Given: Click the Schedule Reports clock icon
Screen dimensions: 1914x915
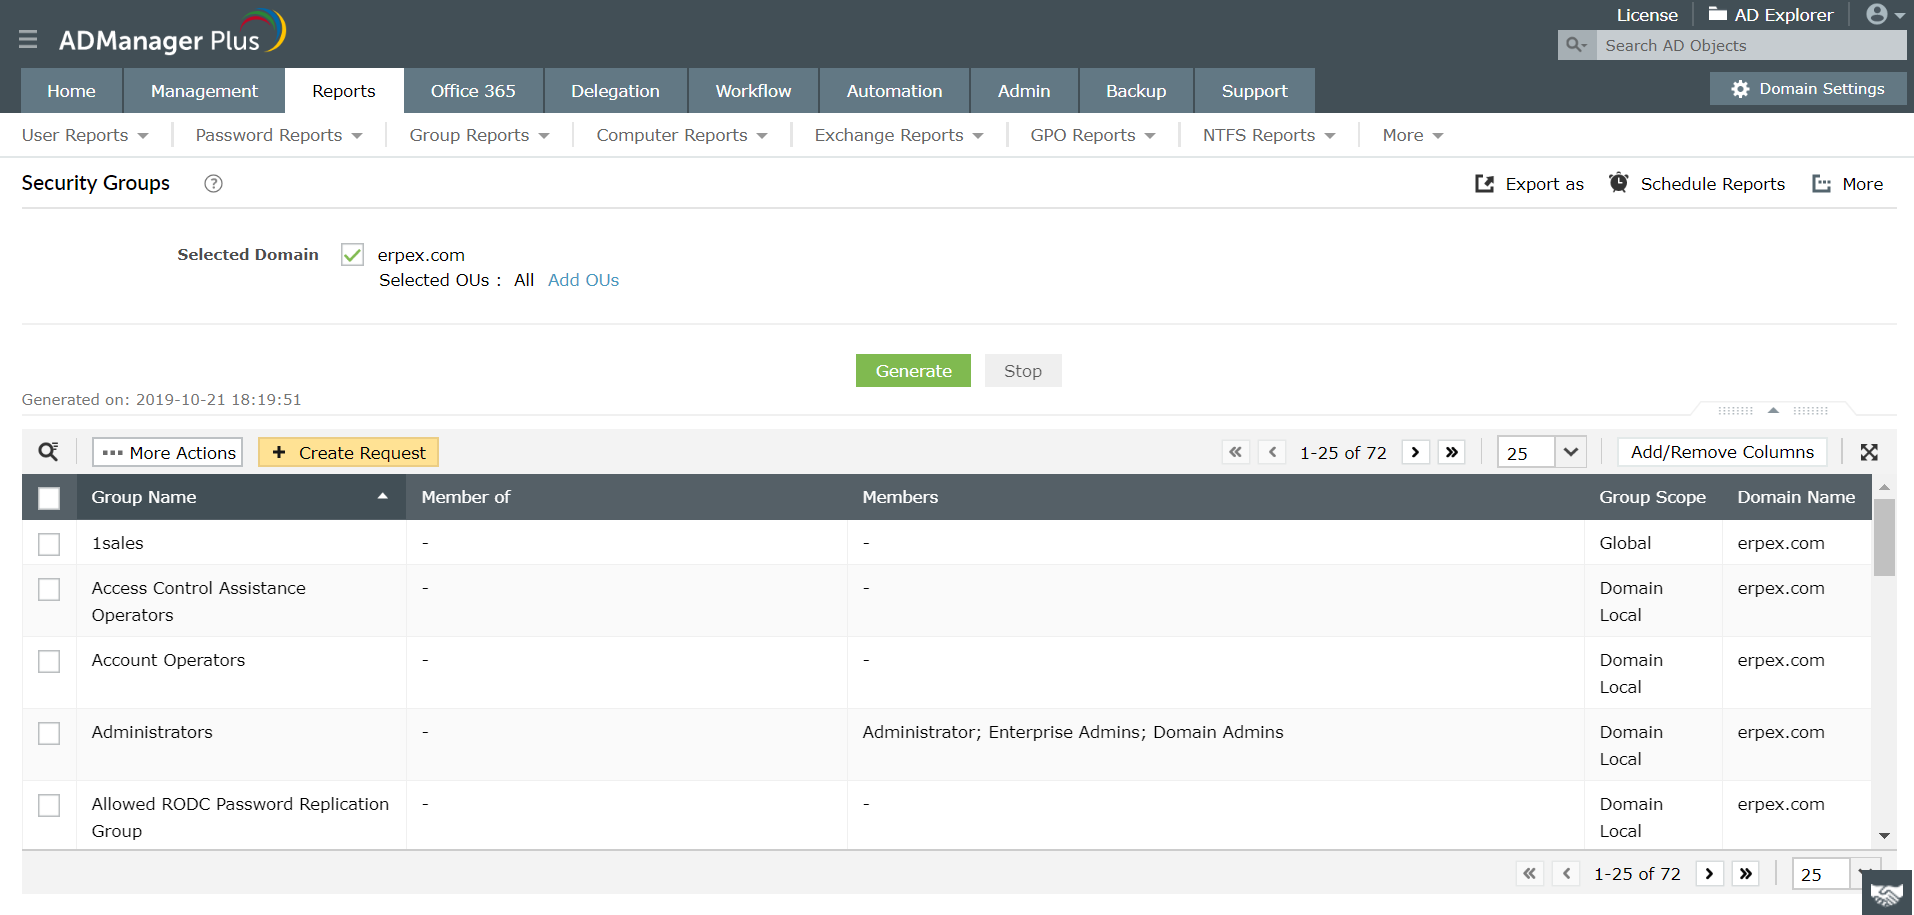Looking at the screenshot, I should click(x=1618, y=183).
